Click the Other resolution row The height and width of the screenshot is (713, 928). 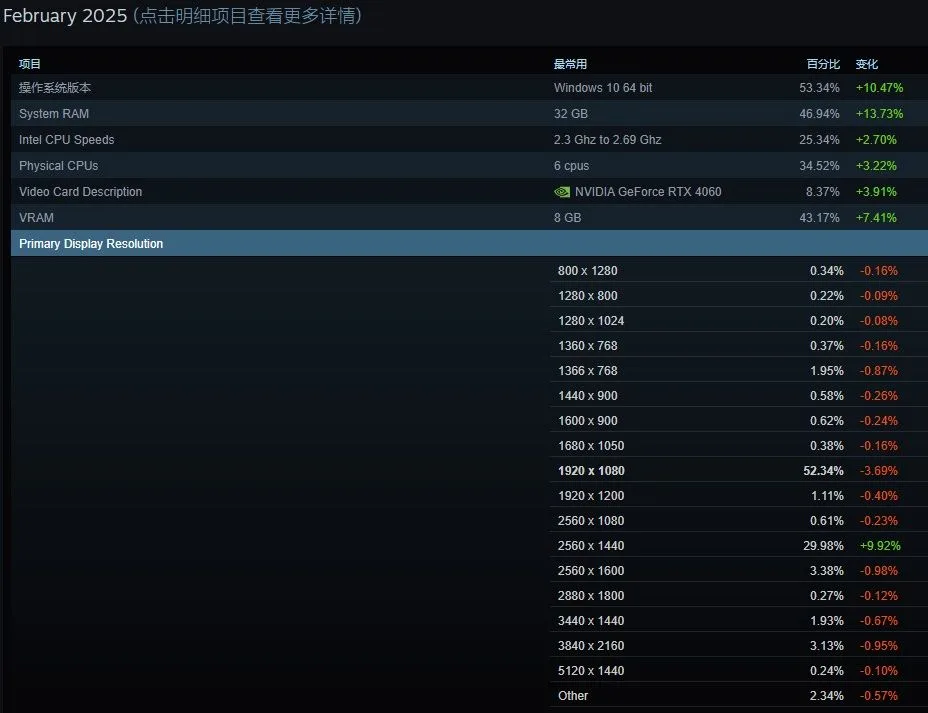(573, 696)
